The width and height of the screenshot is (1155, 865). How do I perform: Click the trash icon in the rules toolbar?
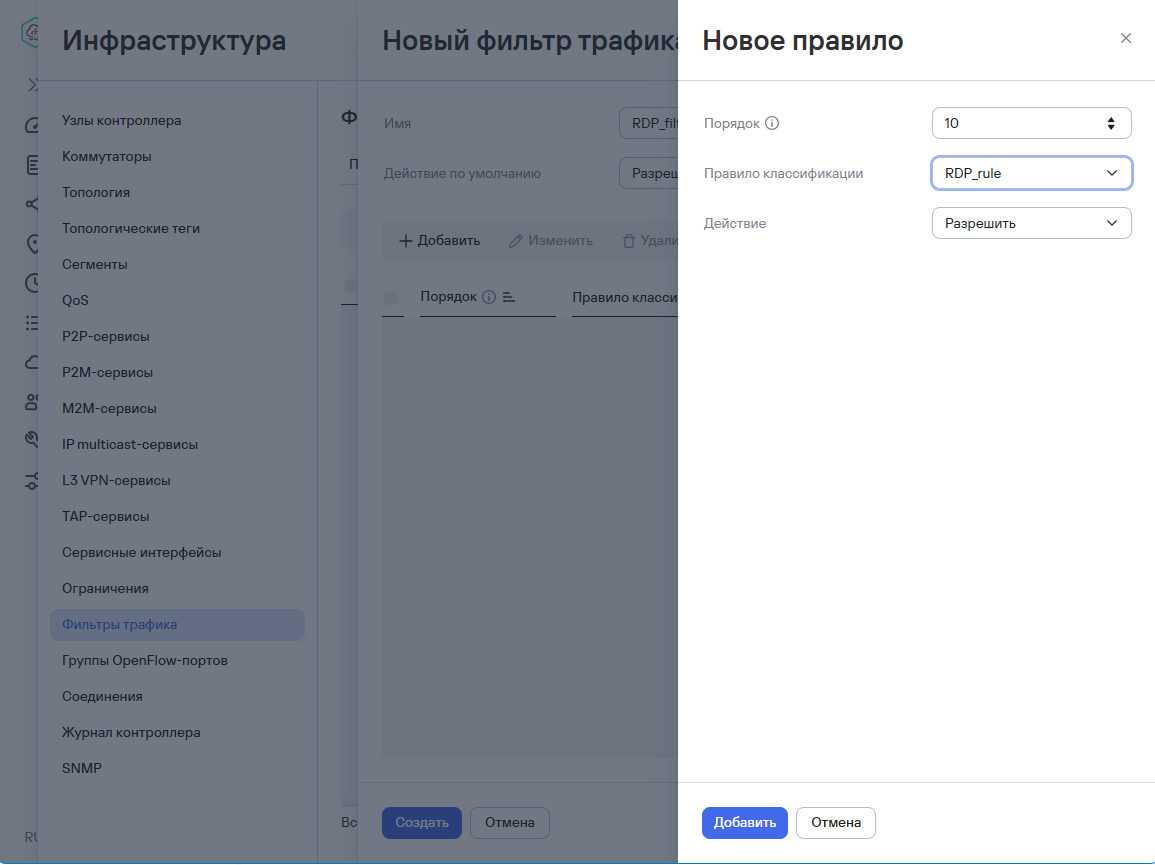click(628, 241)
